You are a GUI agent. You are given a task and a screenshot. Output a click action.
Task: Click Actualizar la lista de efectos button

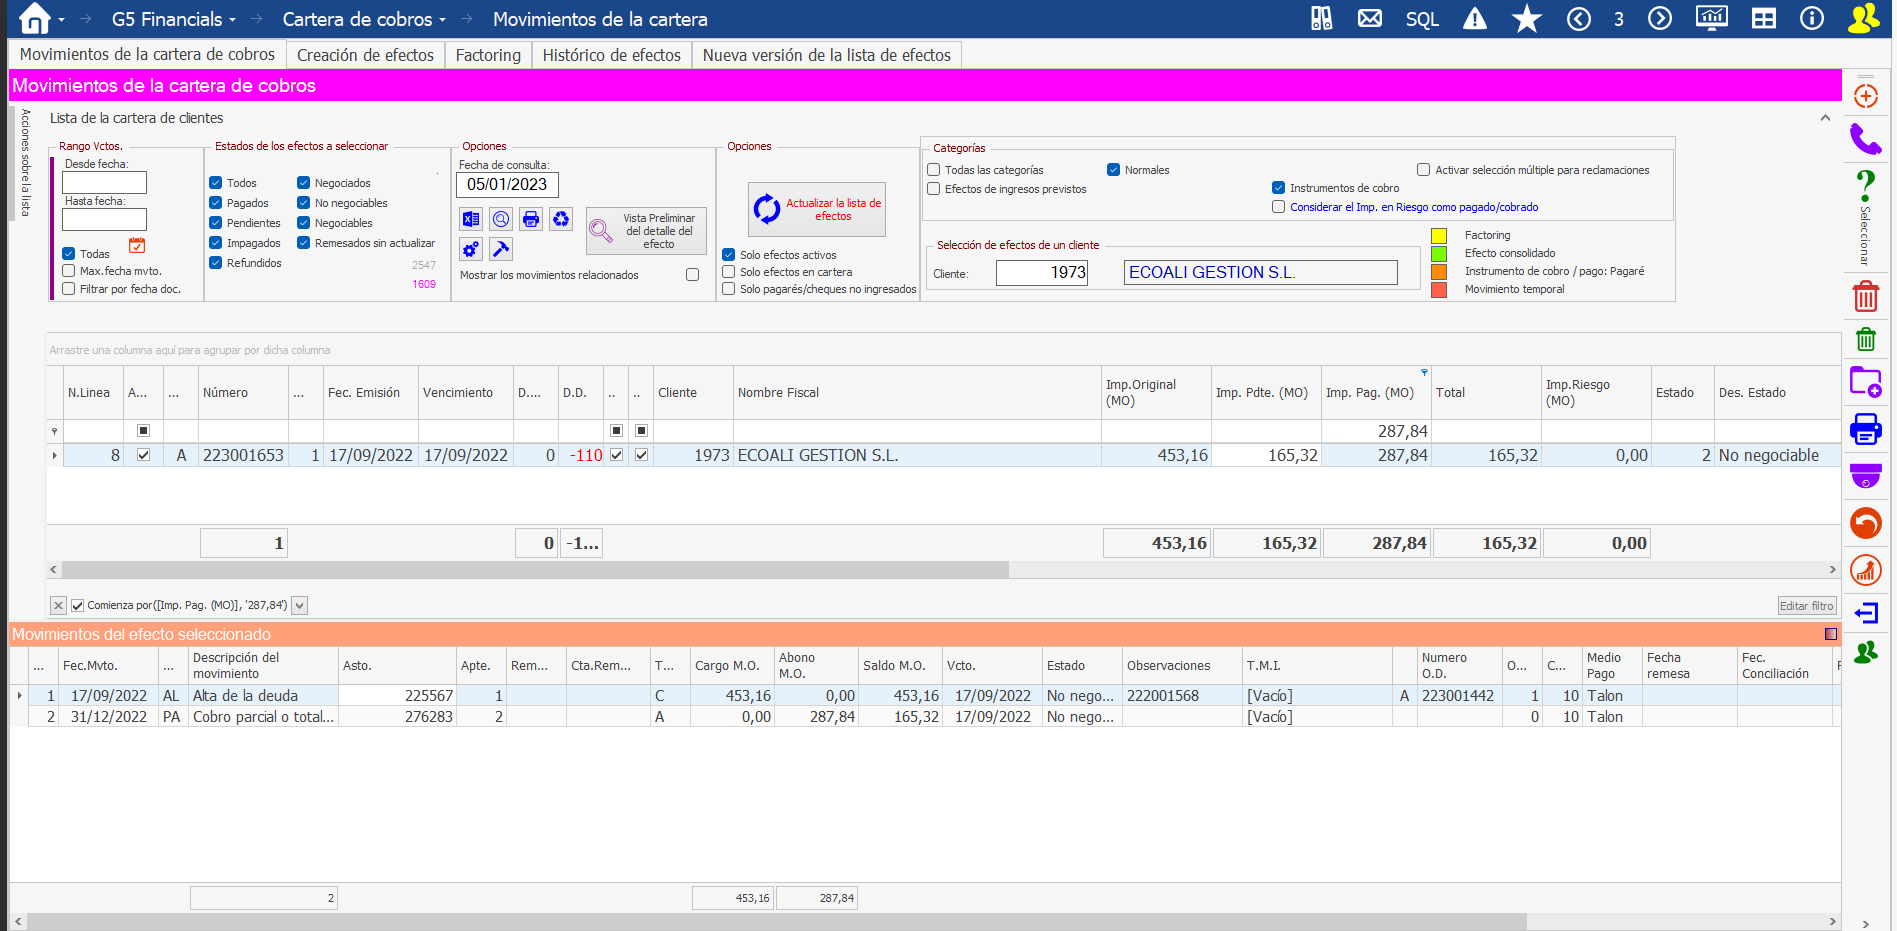click(817, 209)
